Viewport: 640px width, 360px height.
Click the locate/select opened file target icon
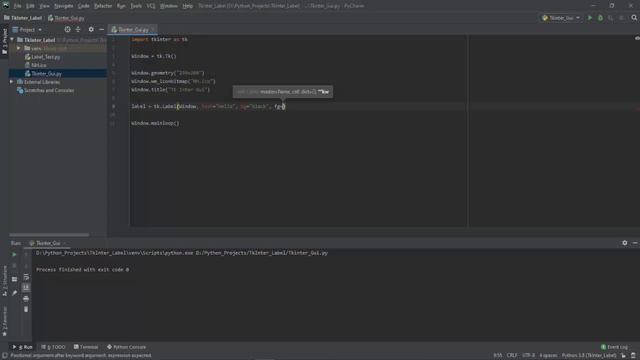[x=67, y=29]
